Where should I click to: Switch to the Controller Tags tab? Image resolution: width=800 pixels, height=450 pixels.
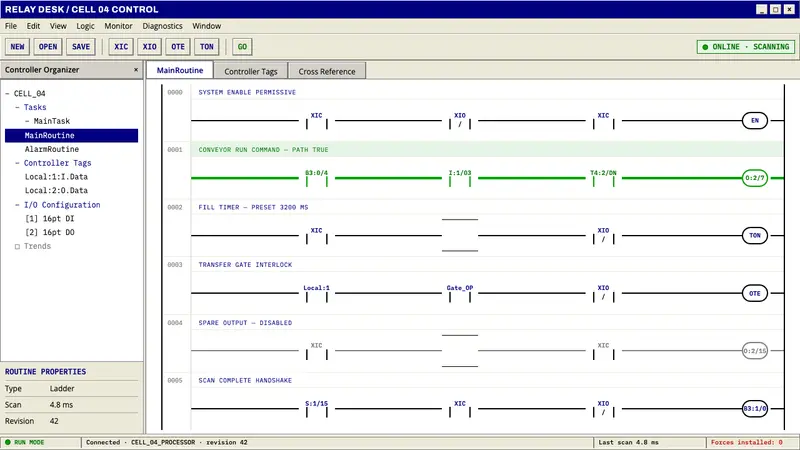251,71
